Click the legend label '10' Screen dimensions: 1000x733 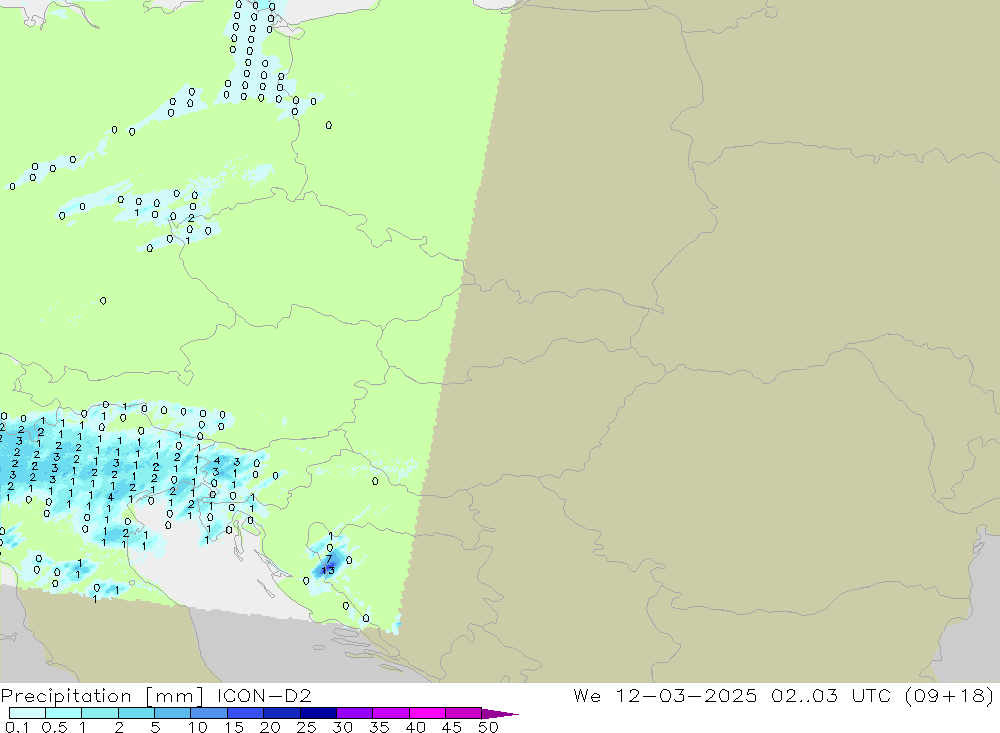point(198,727)
